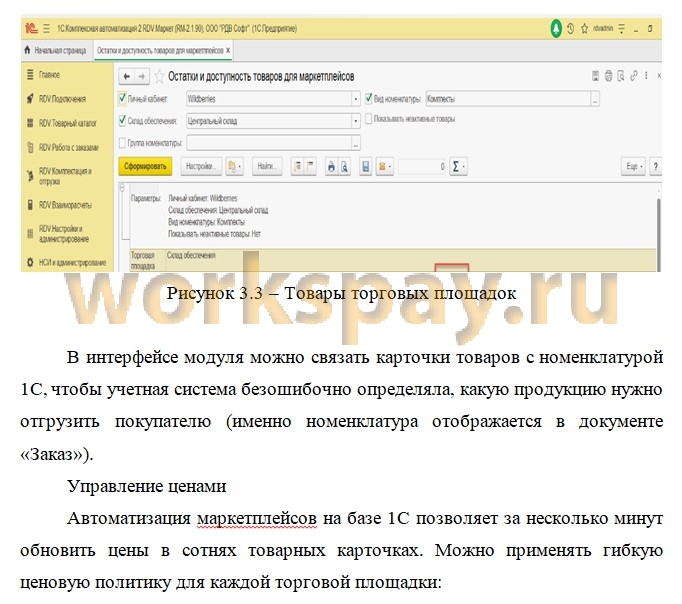Enable the Группа номенклатуры checkbox
The width and height of the screenshot is (682, 604).
tap(123, 142)
